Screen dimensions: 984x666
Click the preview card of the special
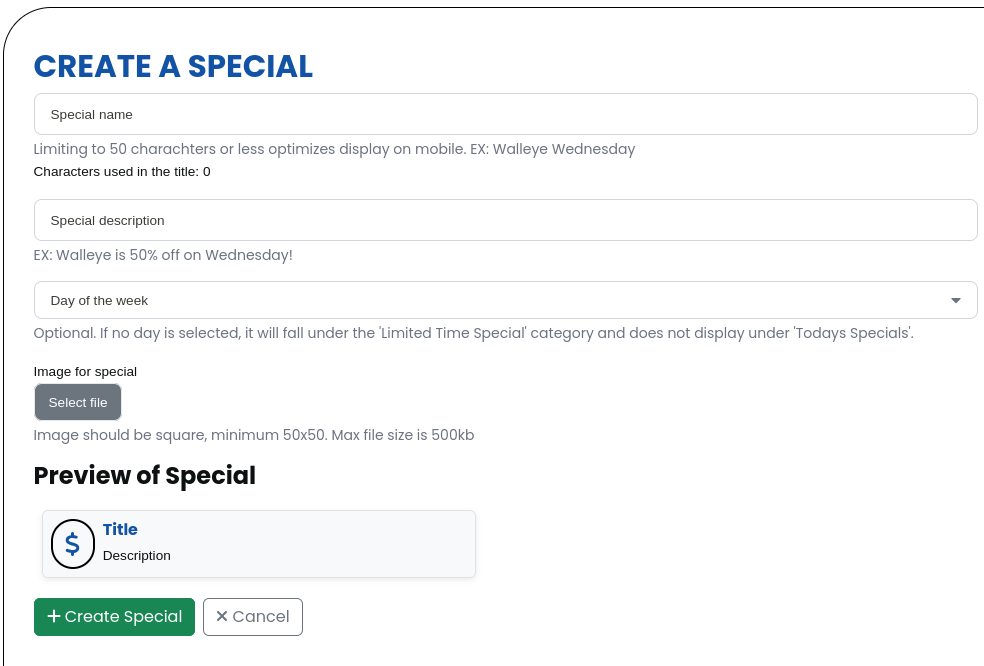coord(259,544)
